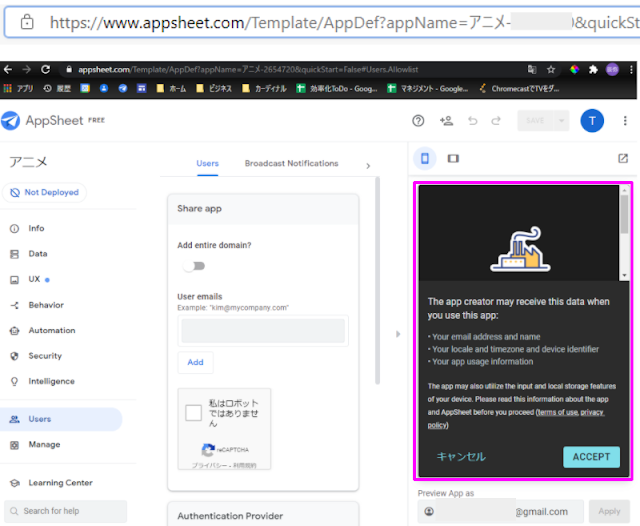640x526 pixels.
Task: Open the AppSheet help question mark icon
Action: coord(418,121)
